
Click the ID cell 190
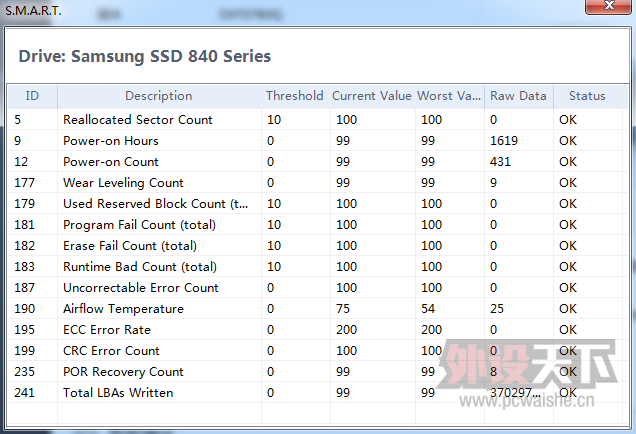pos(24,309)
